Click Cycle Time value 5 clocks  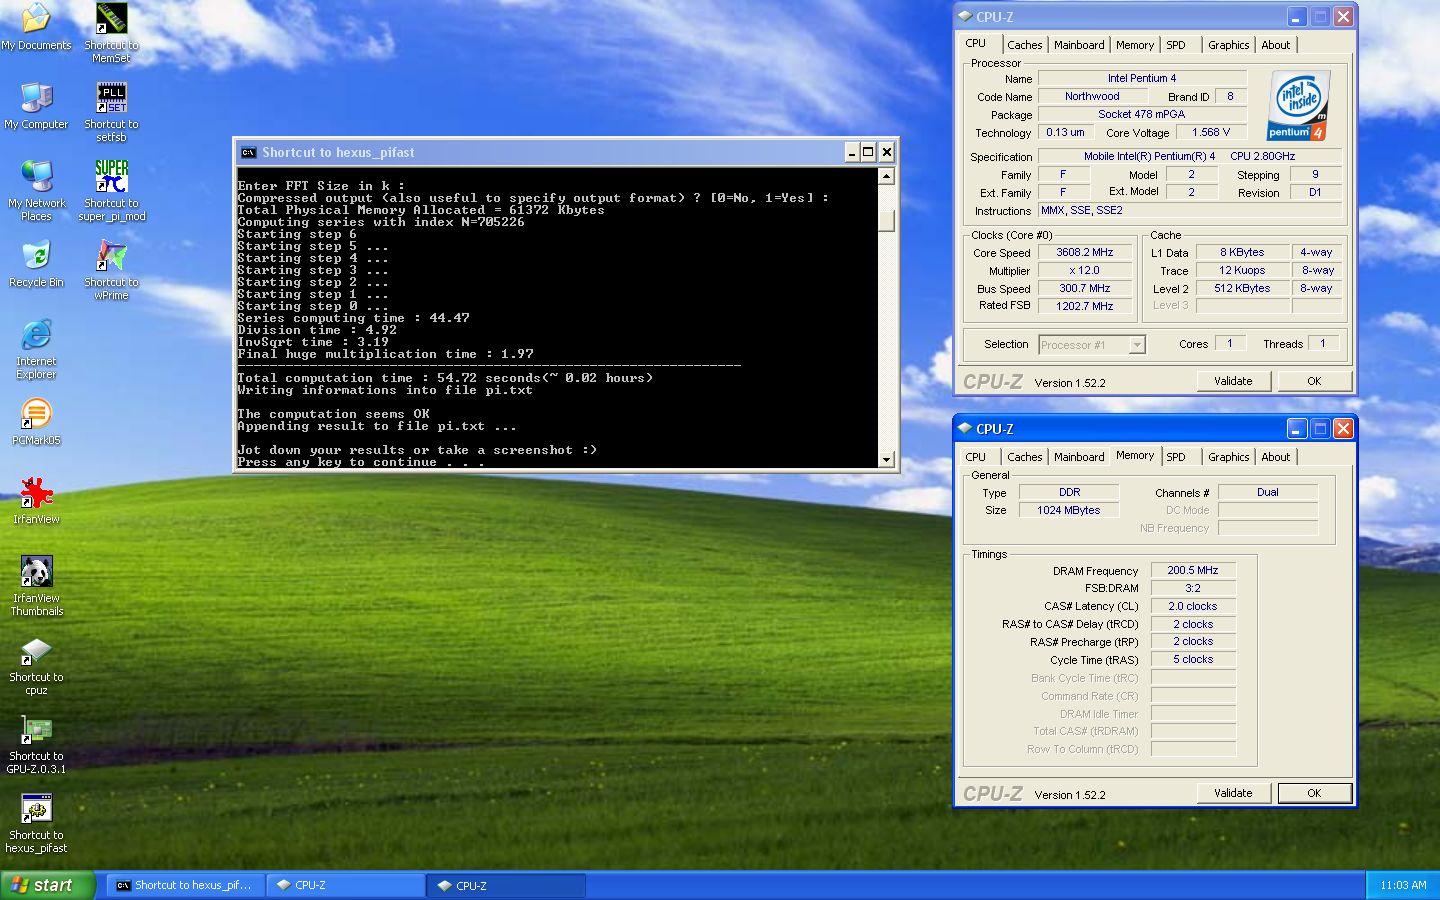point(1193,659)
